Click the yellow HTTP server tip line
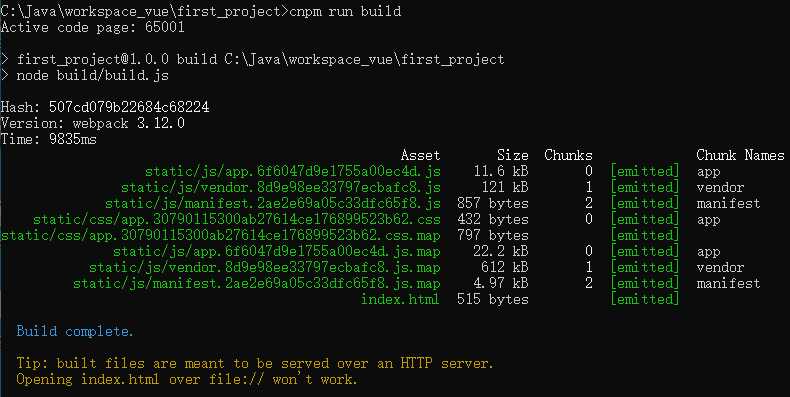This screenshot has height=397, width=790. click(255, 363)
